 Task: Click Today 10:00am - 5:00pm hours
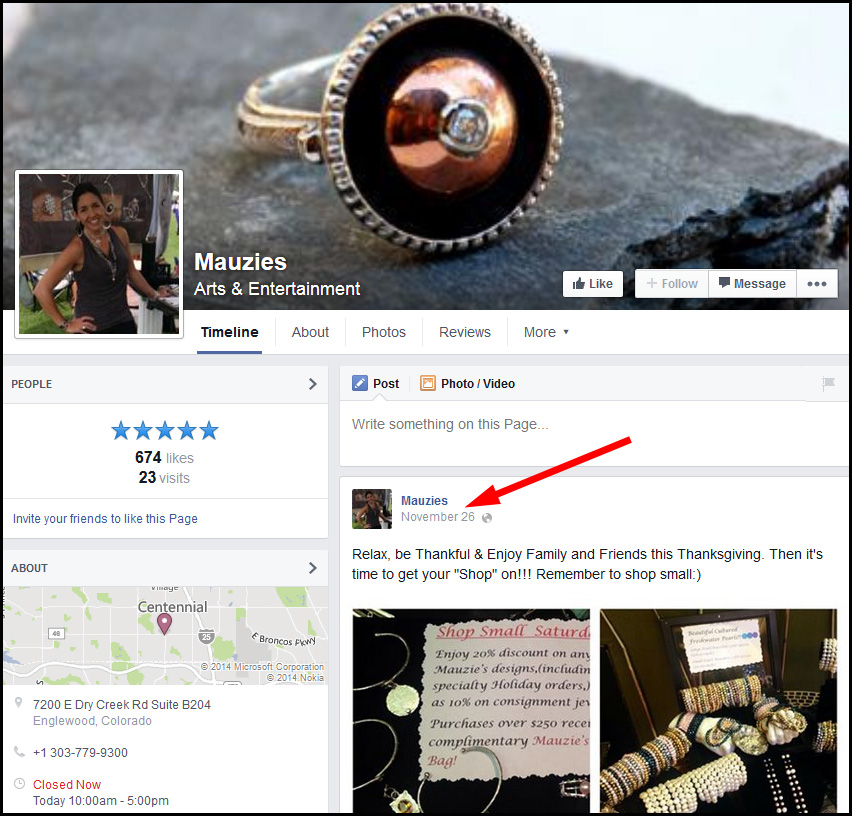tap(101, 801)
